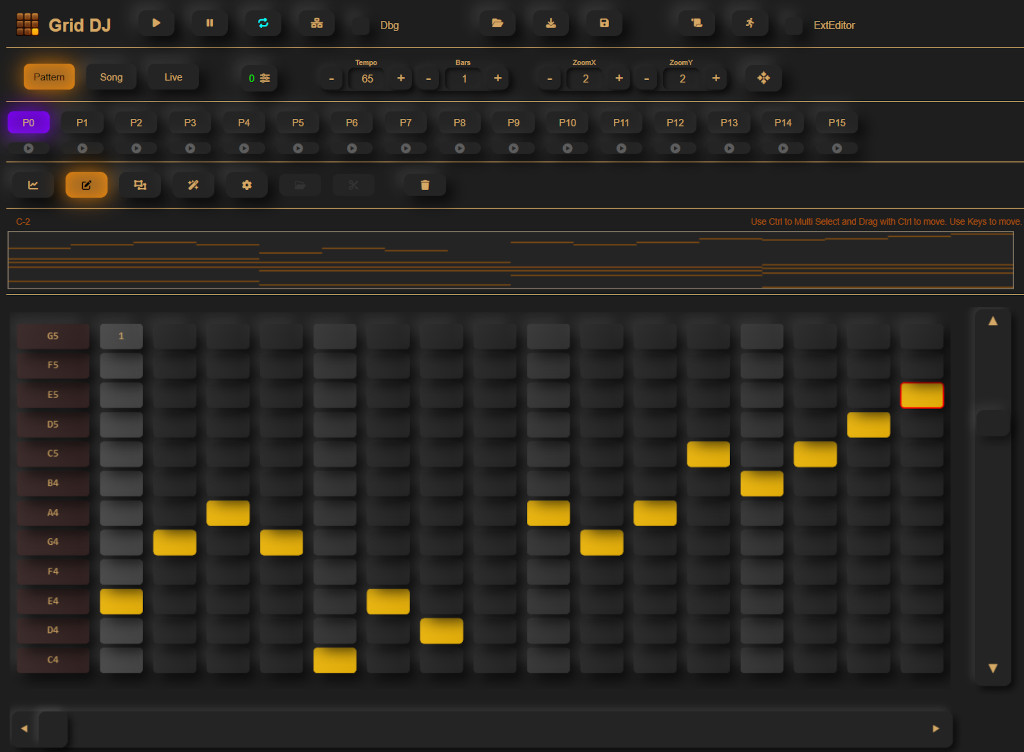Toggle the ExtEditor checkbox
Viewport: 1024px width, 752px height.
pyautogui.click(x=793, y=25)
